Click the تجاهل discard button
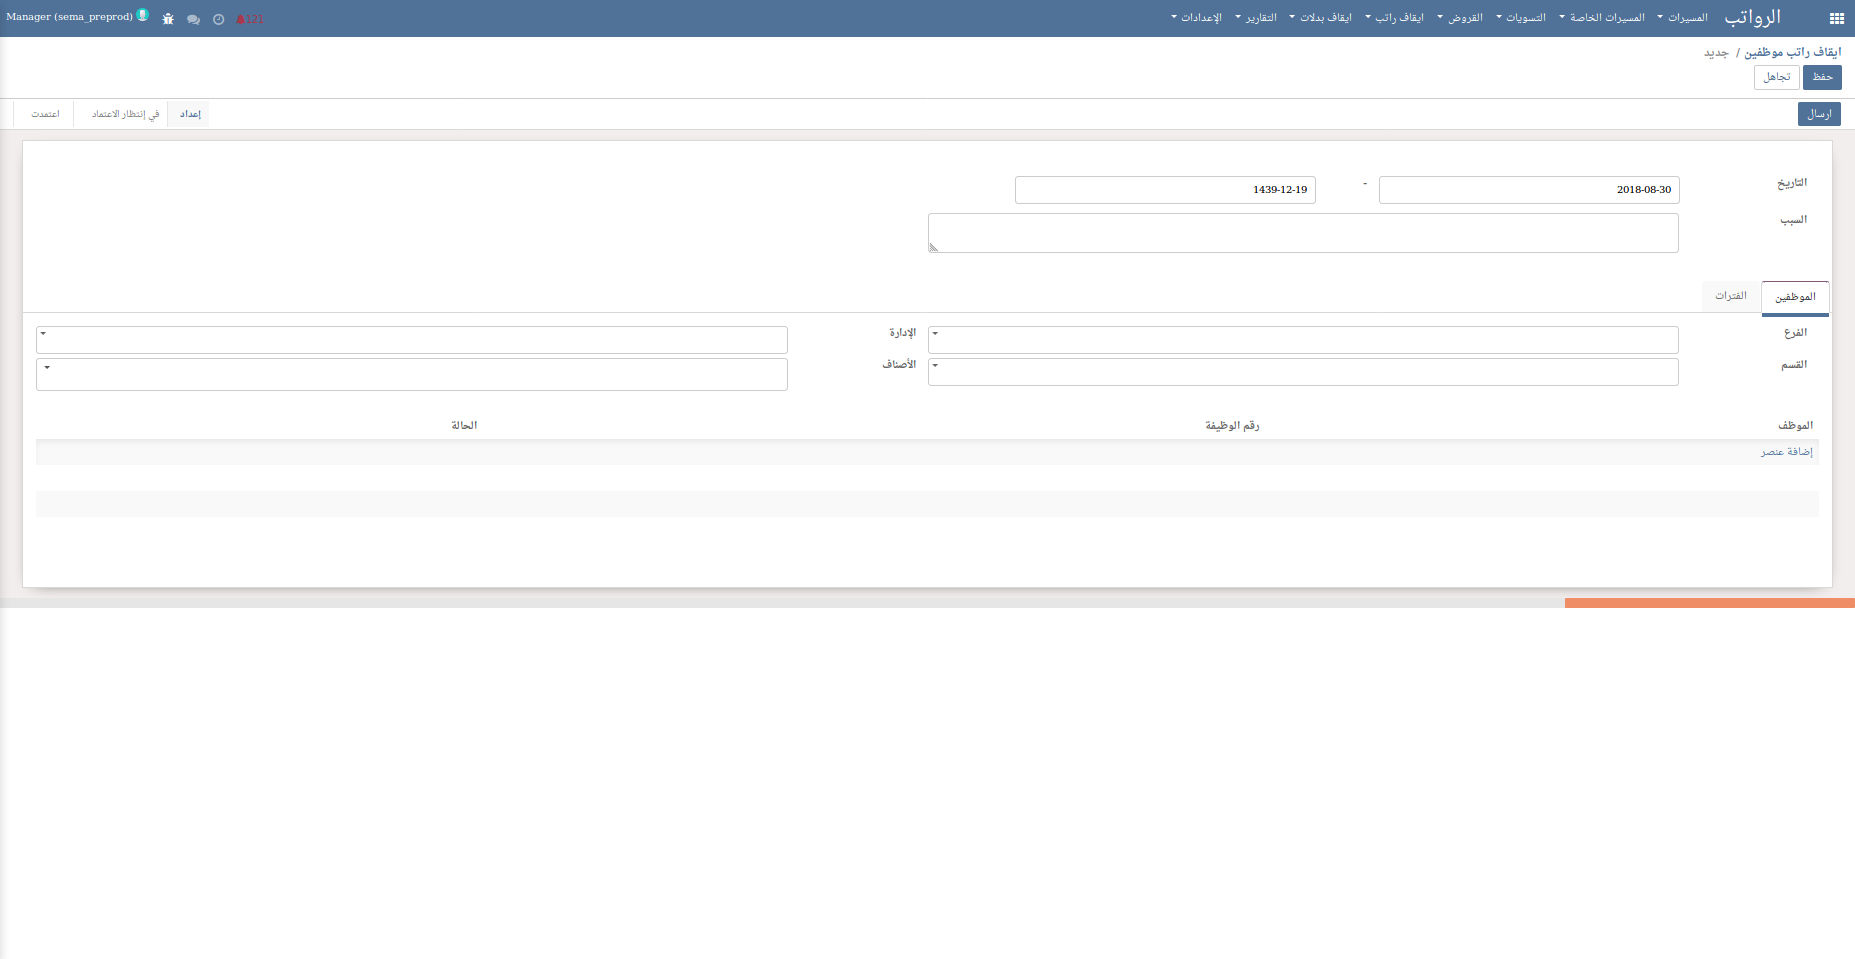Viewport: 1855px width, 959px height. tap(1776, 77)
